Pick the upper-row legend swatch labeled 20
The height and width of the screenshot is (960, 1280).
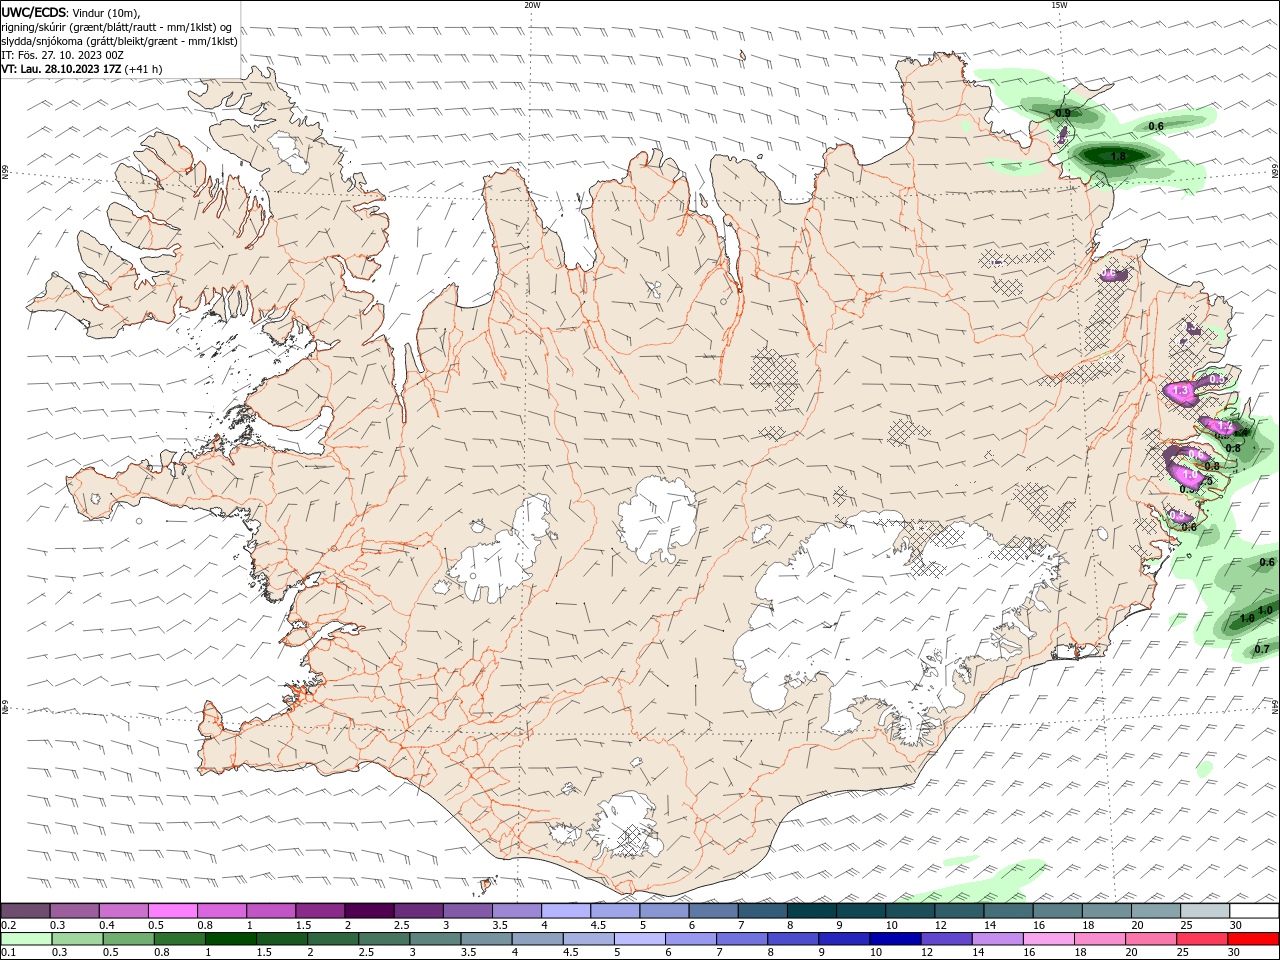click(1156, 911)
